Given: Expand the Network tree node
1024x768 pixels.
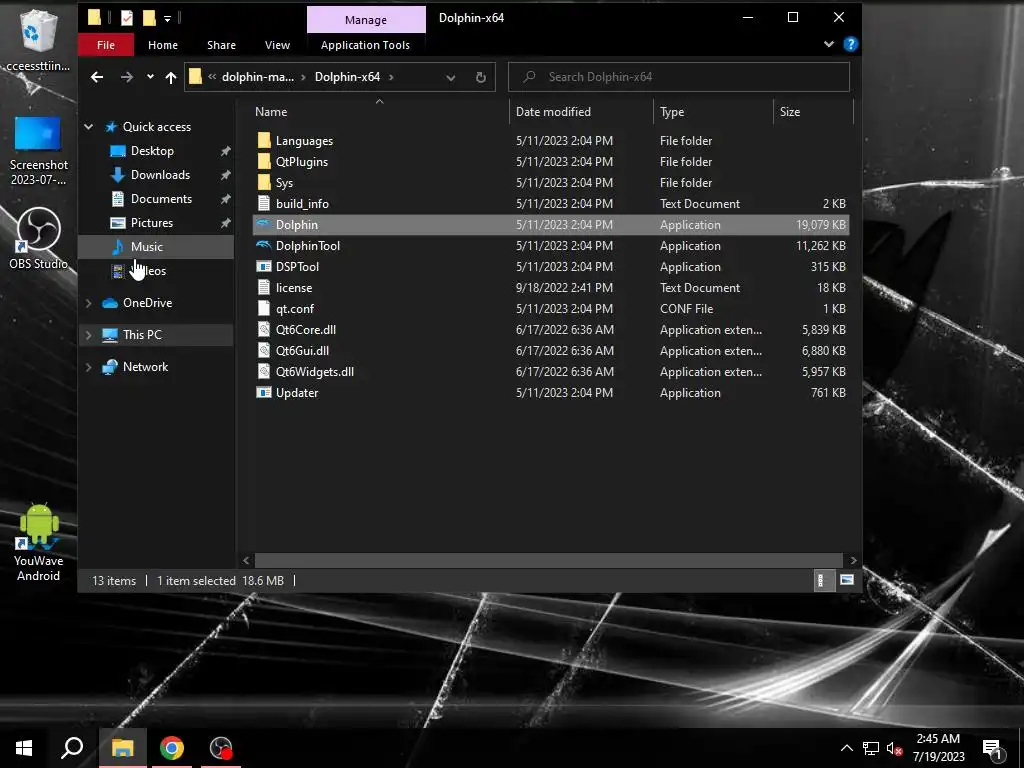Looking at the screenshot, I should click(89, 366).
